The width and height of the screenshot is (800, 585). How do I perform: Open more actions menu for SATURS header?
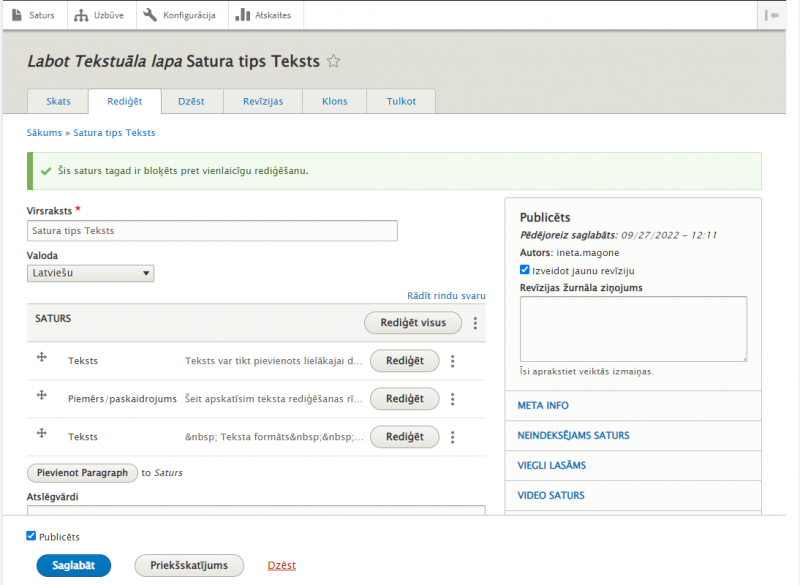[475, 322]
